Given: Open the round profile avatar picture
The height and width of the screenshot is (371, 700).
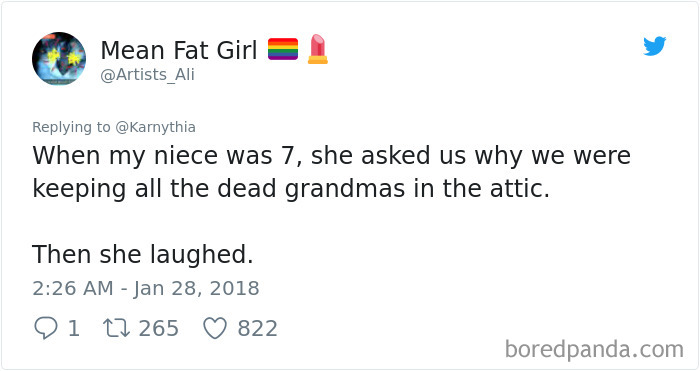Looking at the screenshot, I should [x=59, y=58].
